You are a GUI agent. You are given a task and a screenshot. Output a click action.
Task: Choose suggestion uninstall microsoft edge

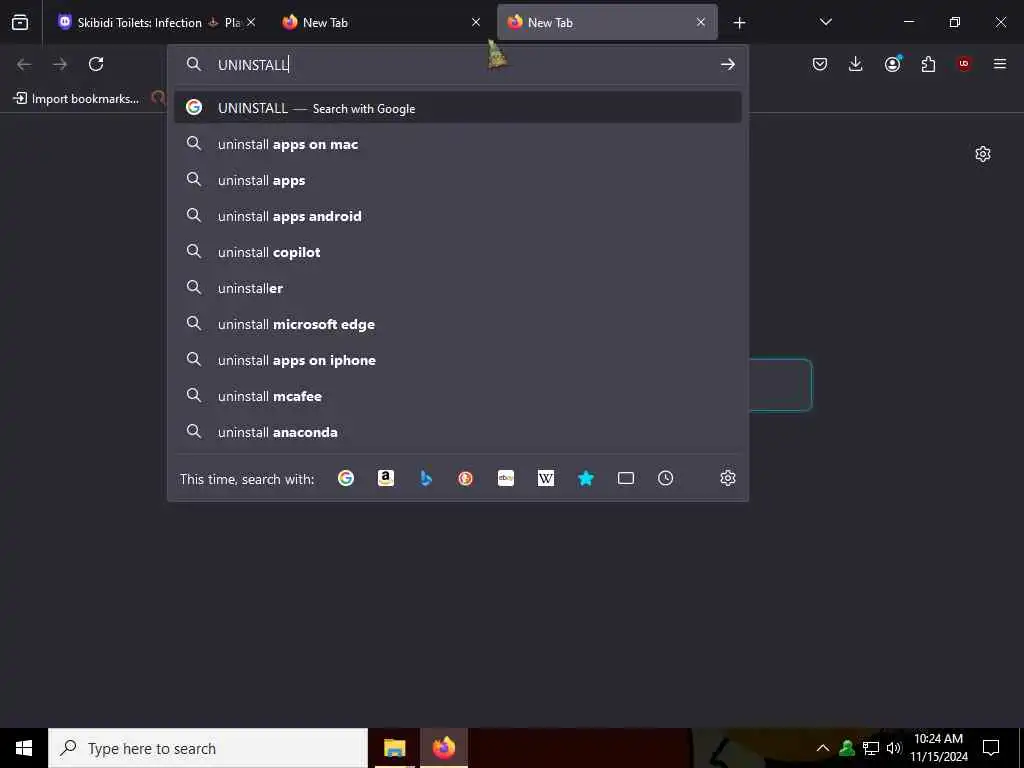(457, 324)
